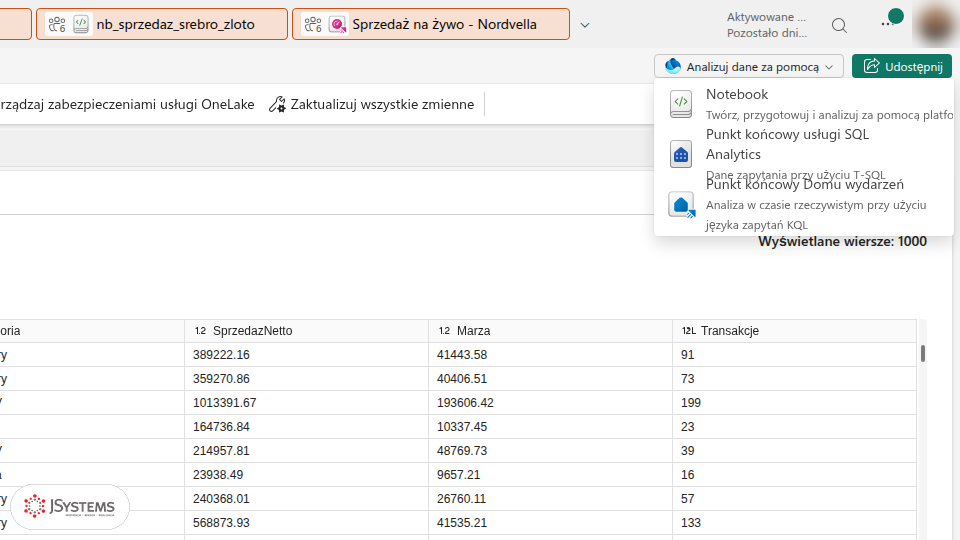The width and height of the screenshot is (960, 540).
Task: Select Transakcje cell 23
Action: pos(795,426)
